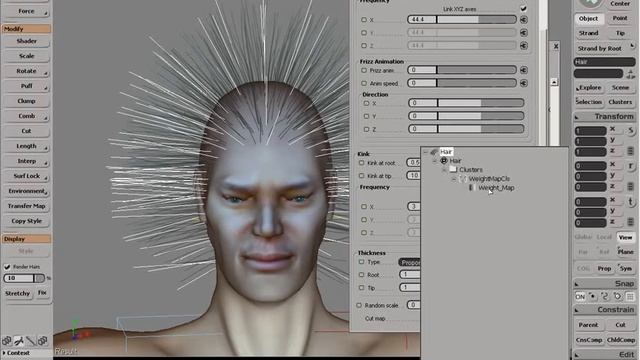The width and height of the screenshot is (640, 360).
Task: Click the rotate 'r' transform icon
Action: [631, 166]
